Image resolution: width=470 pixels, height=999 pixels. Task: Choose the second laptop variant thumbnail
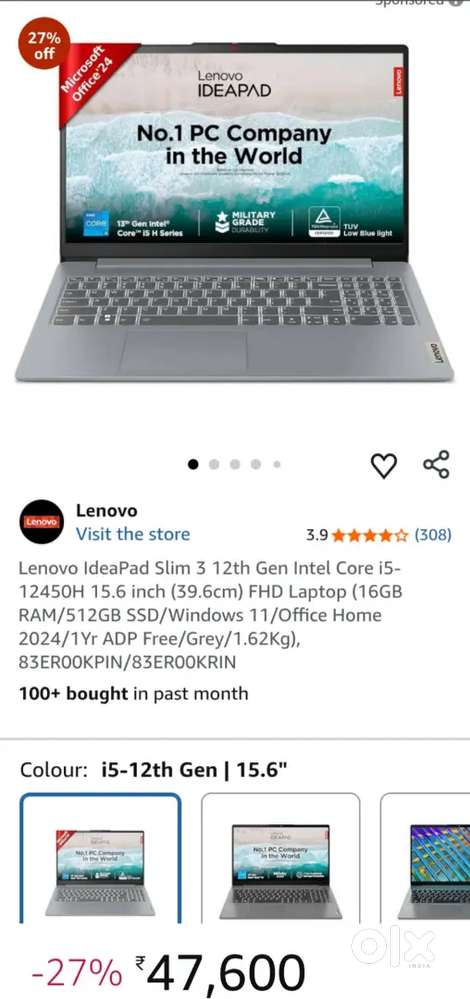click(x=281, y=858)
